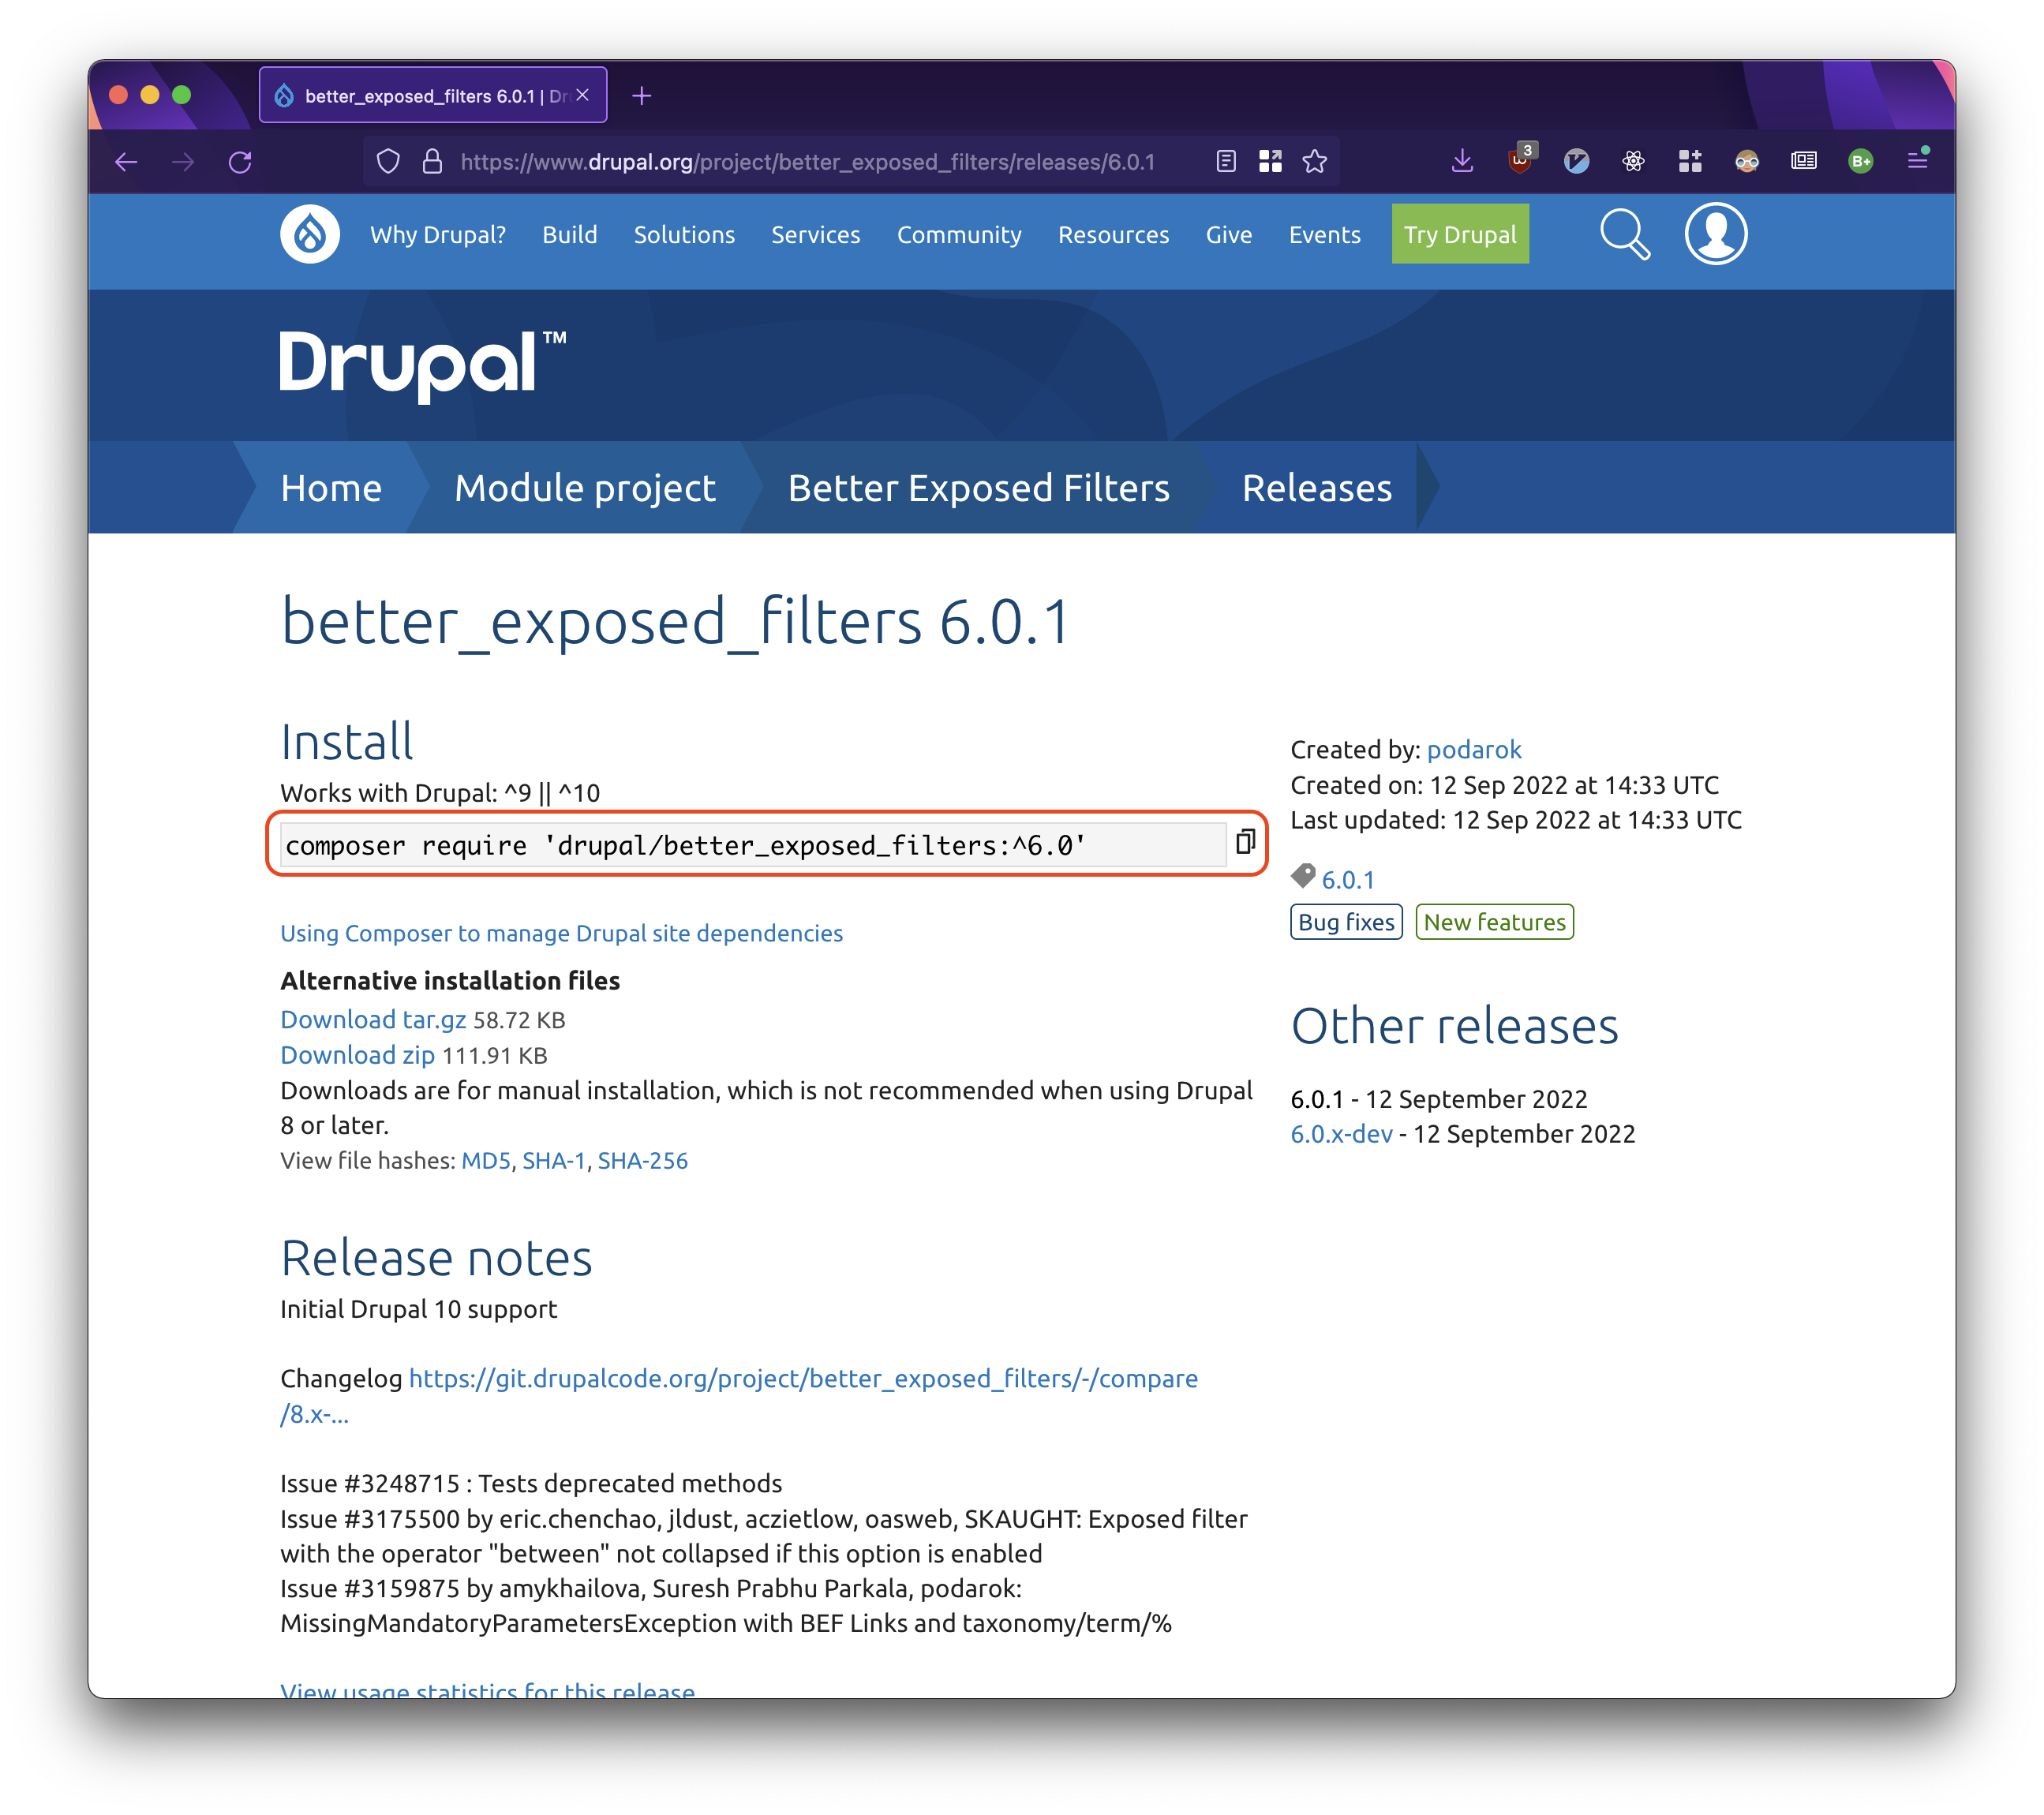Select the better_exposed_filters 6.0.1 browser tab
The width and height of the screenshot is (2044, 1815).
[433, 95]
